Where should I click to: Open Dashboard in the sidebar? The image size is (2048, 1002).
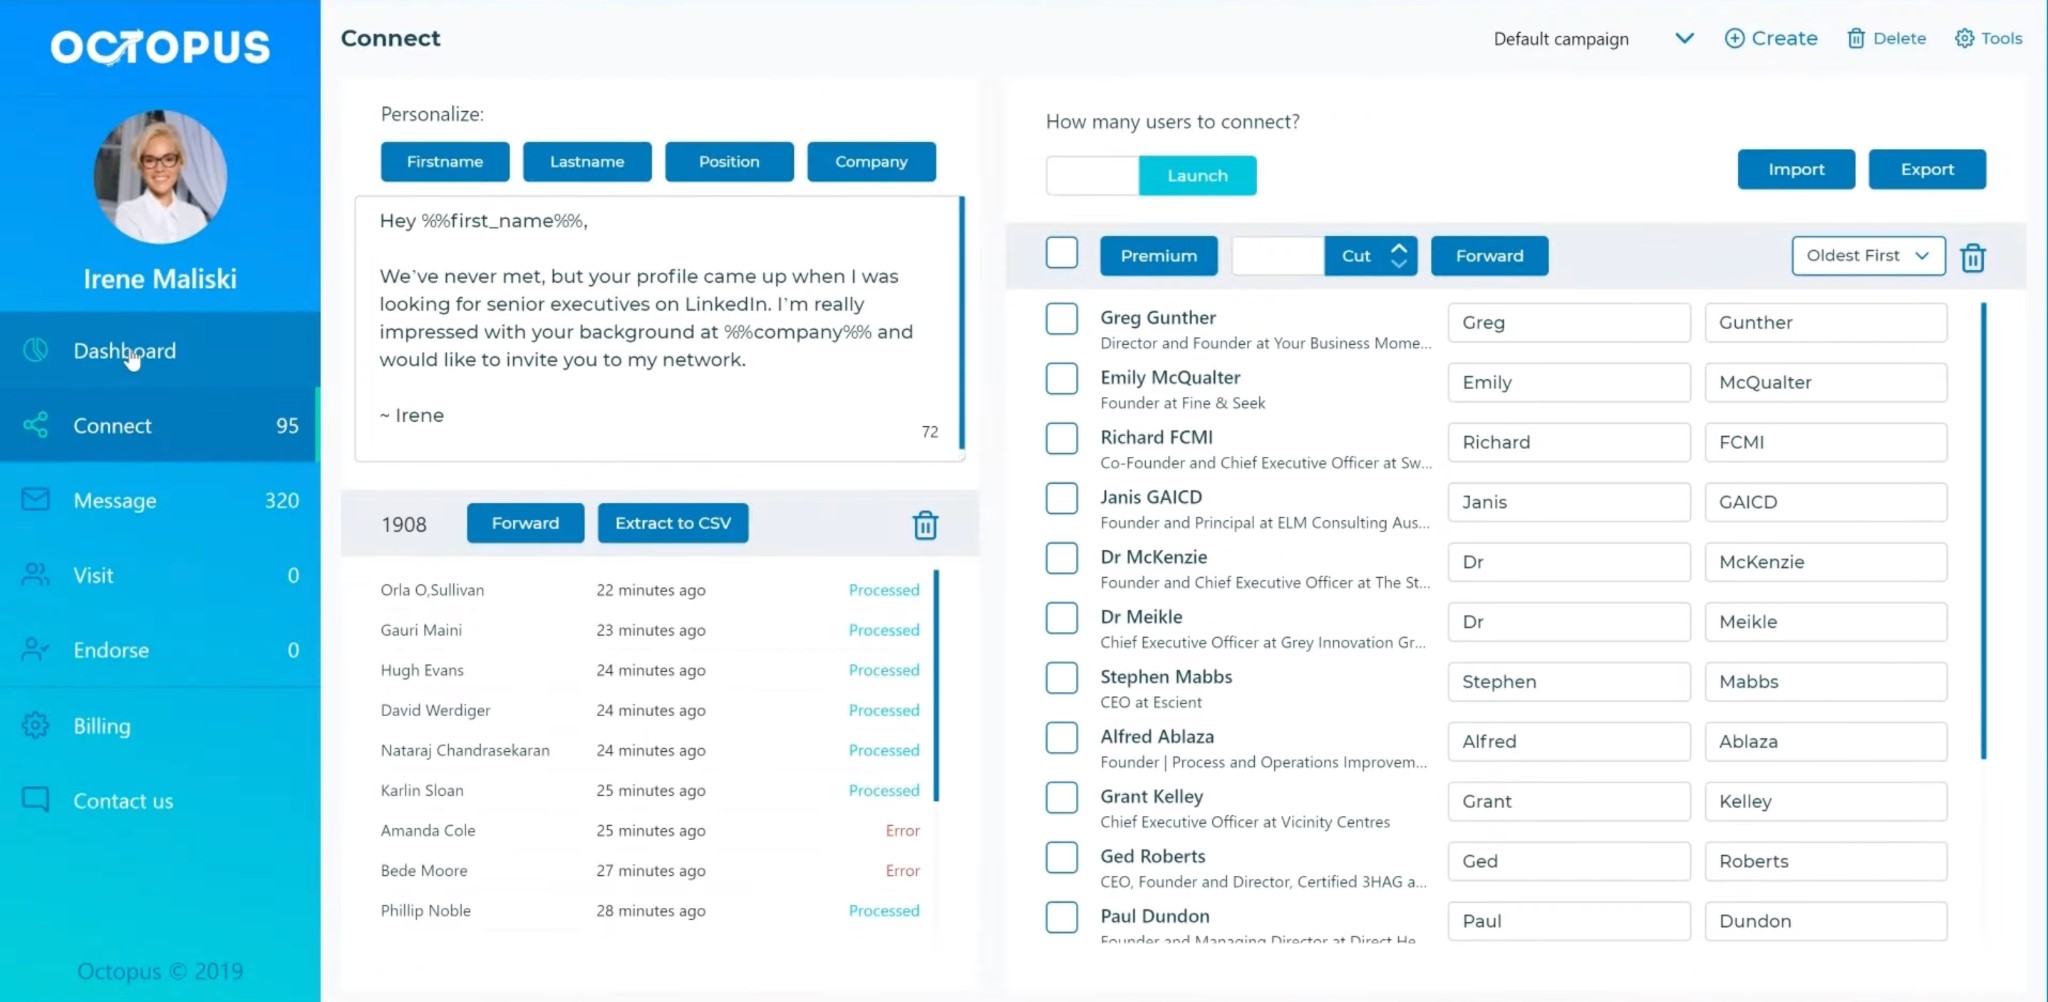(x=160, y=350)
